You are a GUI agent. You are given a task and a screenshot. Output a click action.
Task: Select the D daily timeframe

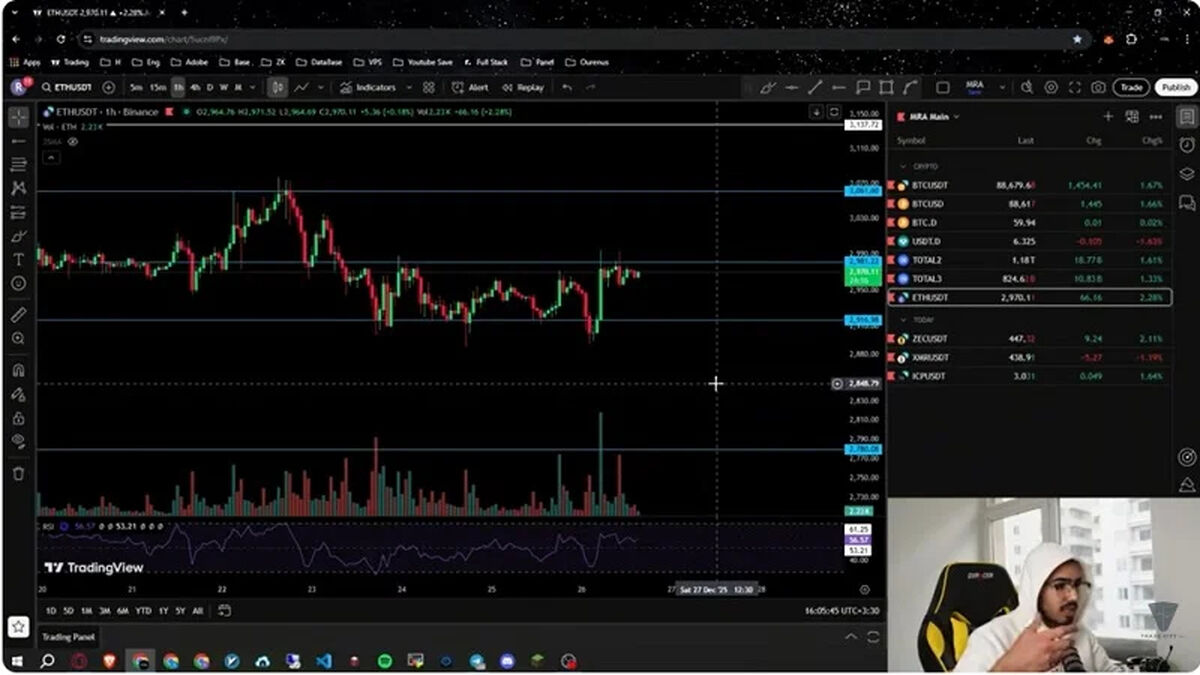click(210, 87)
